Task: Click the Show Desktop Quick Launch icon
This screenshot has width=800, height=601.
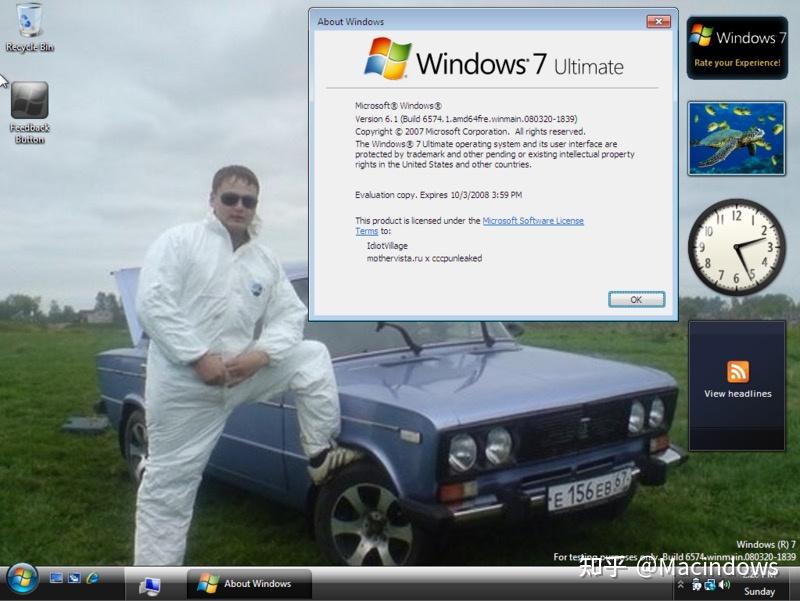Action: coord(58,578)
